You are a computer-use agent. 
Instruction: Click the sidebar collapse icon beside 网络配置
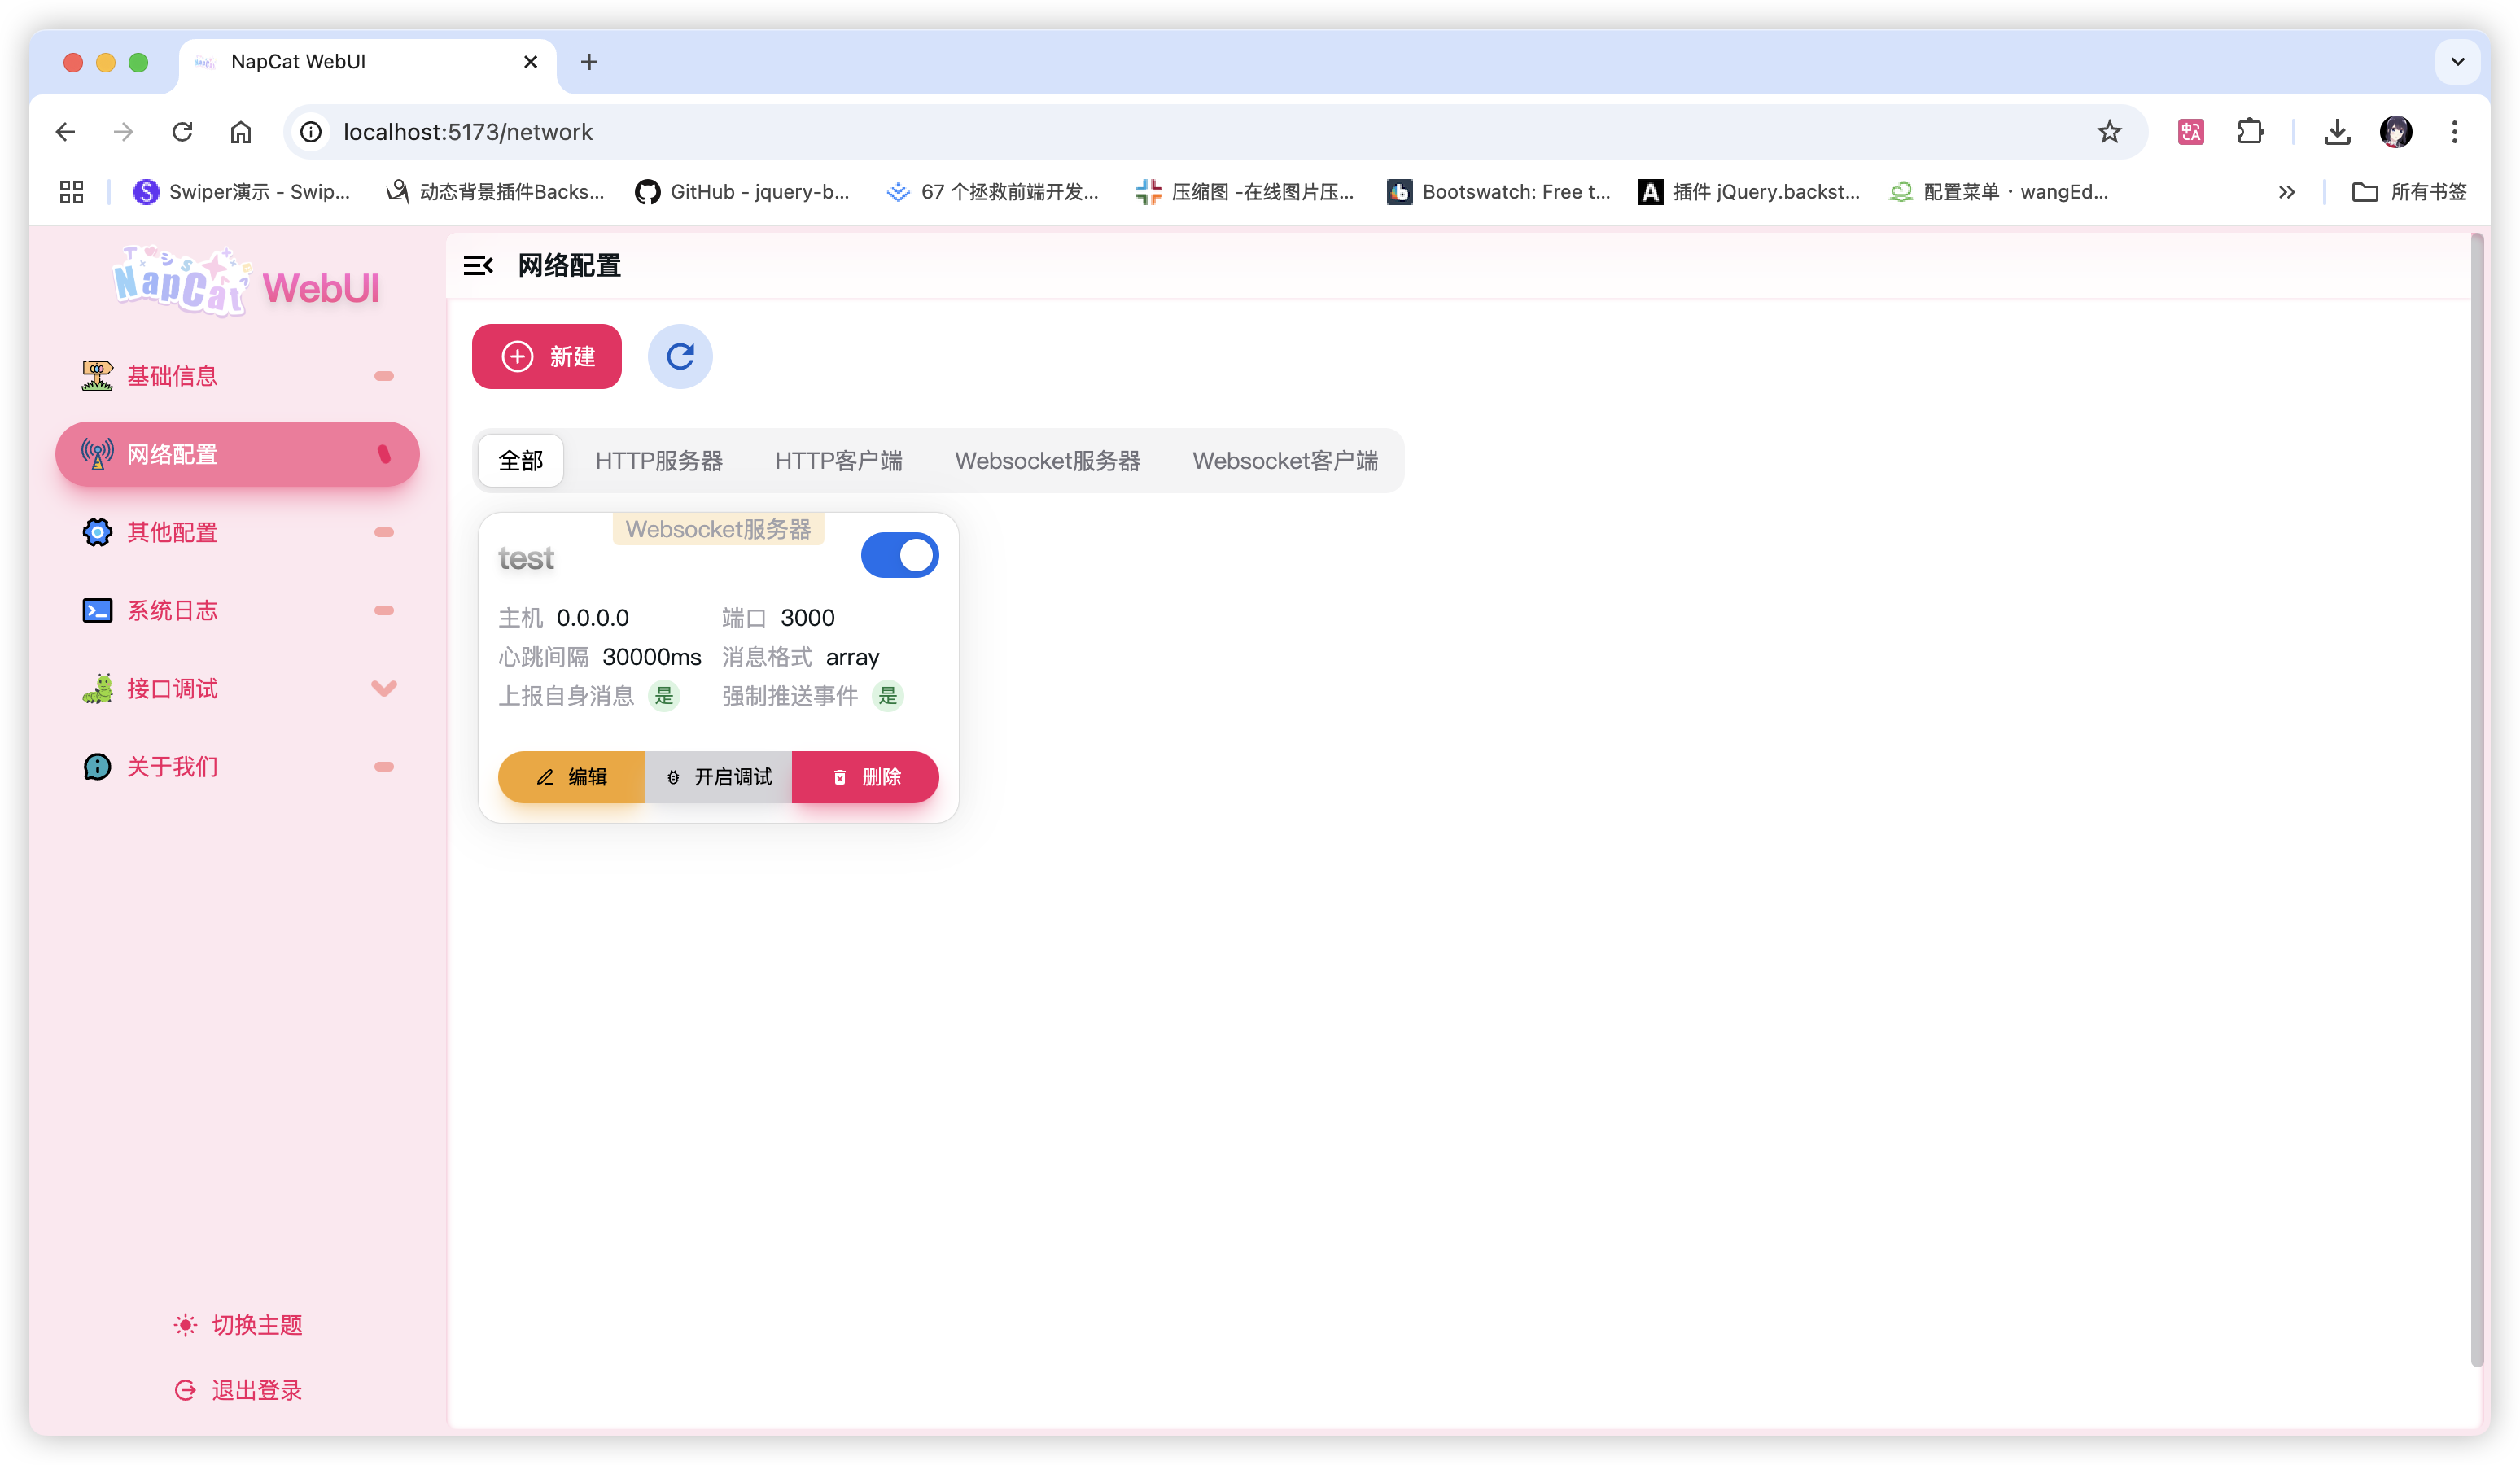pyautogui.click(x=478, y=265)
